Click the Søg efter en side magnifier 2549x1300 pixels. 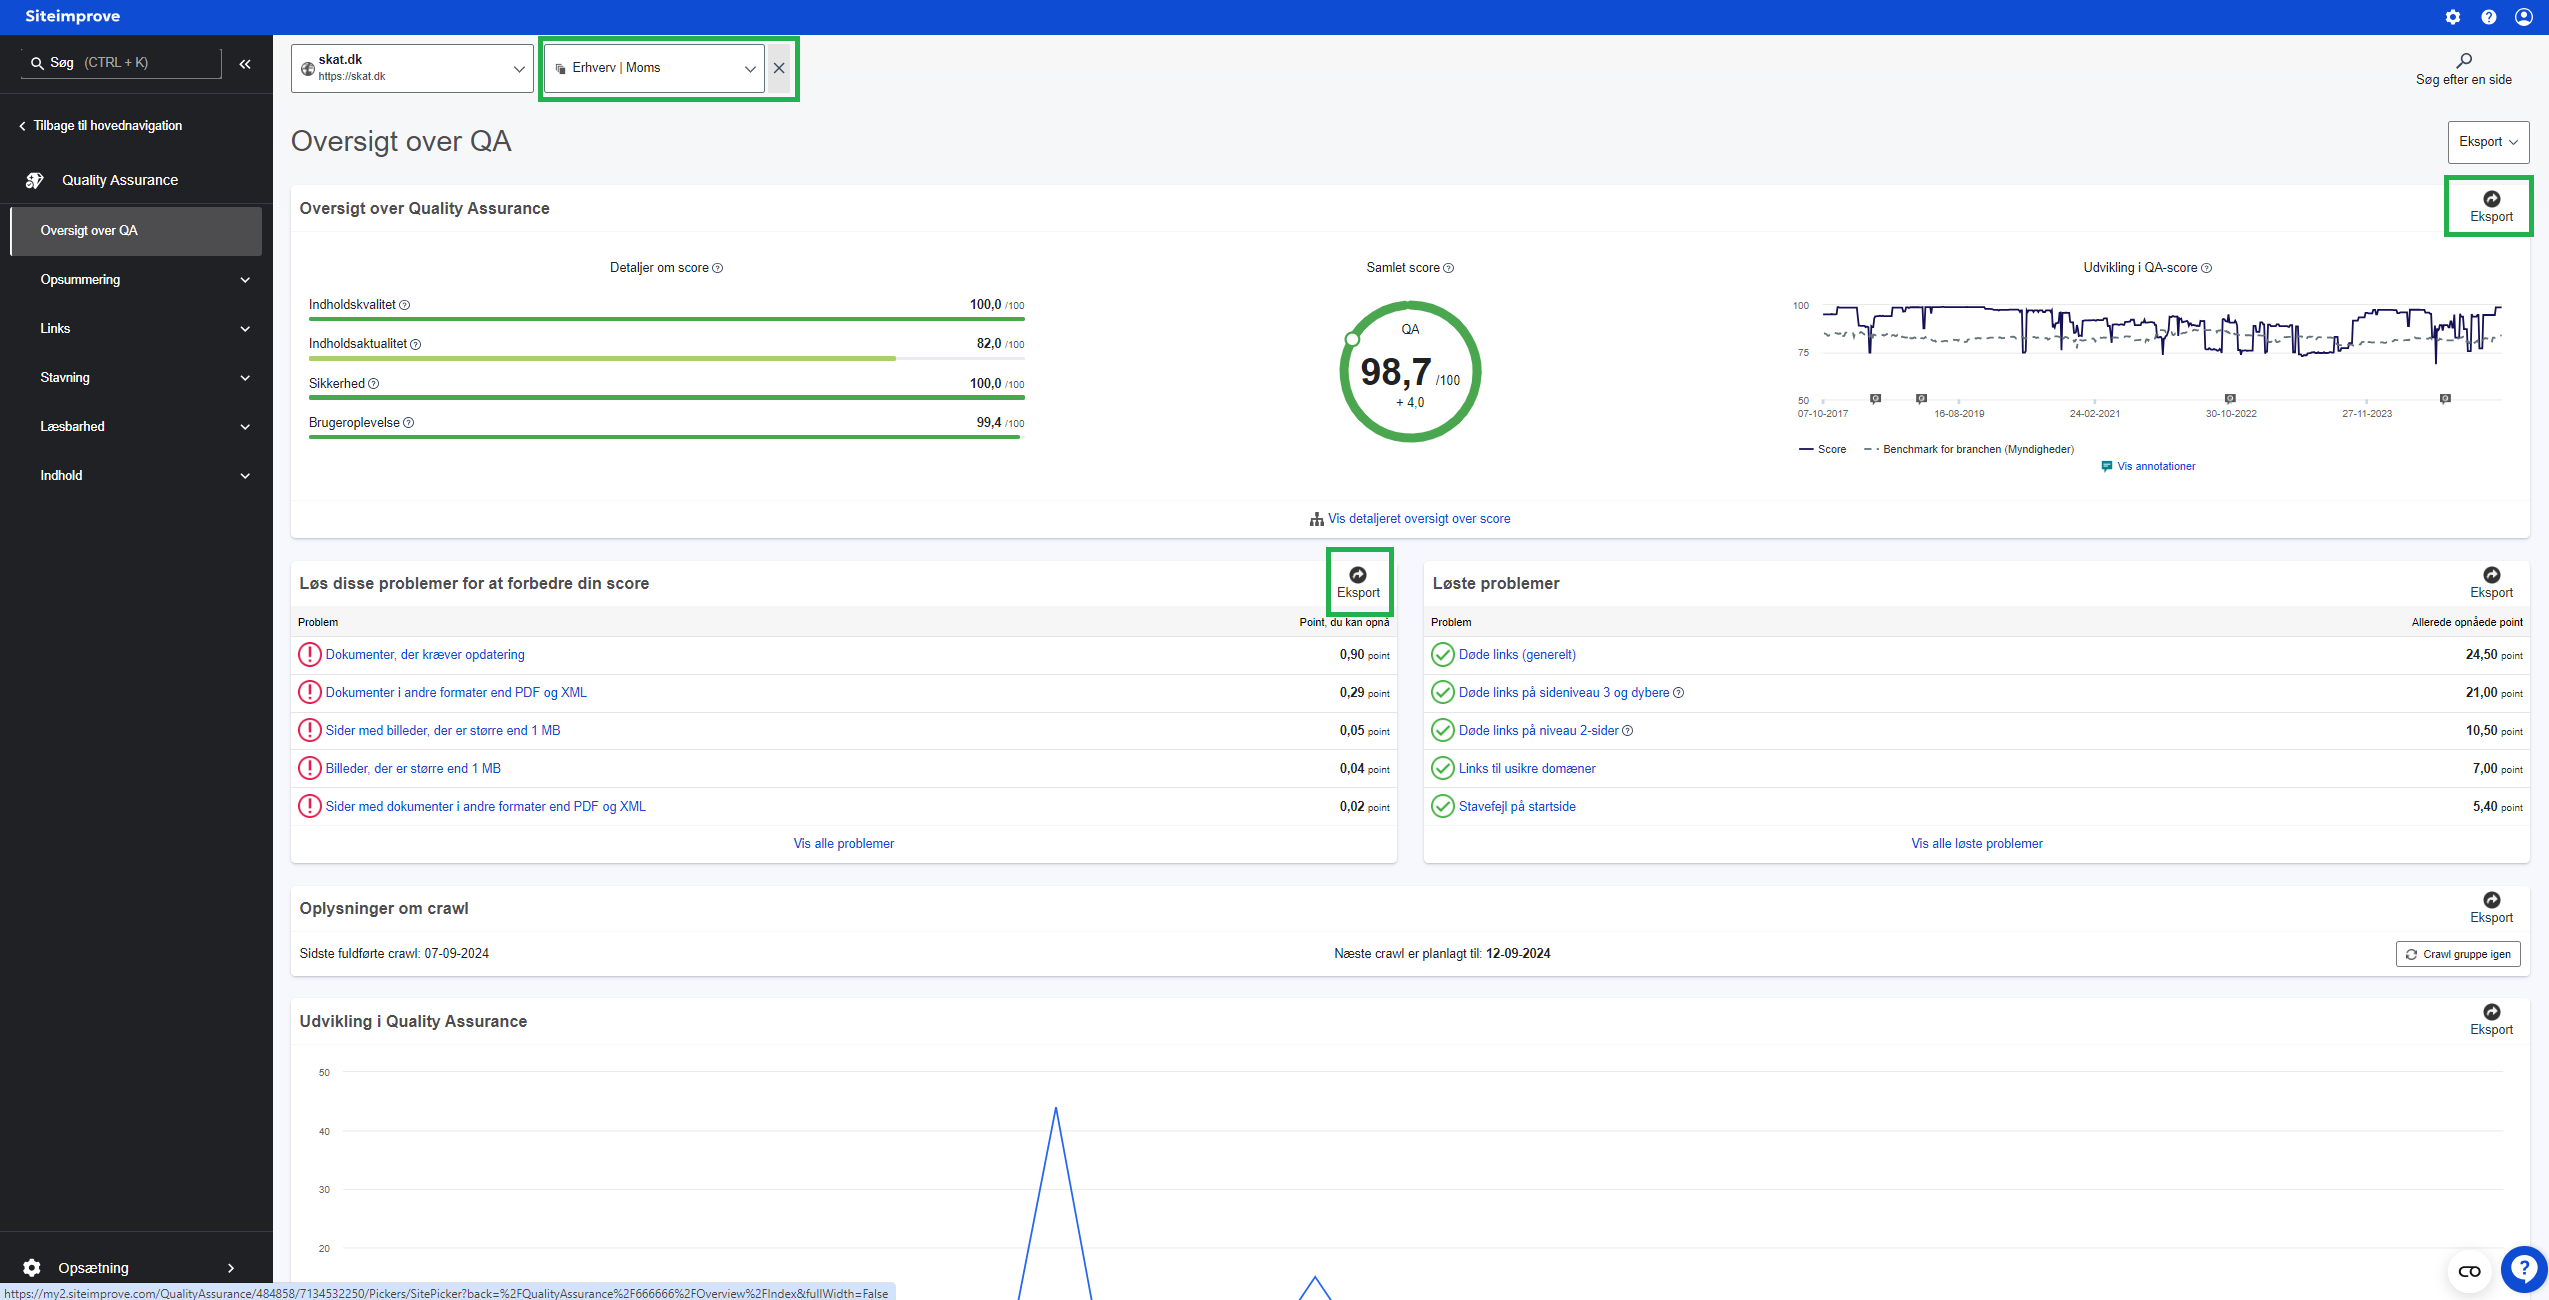click(2463, 61)
